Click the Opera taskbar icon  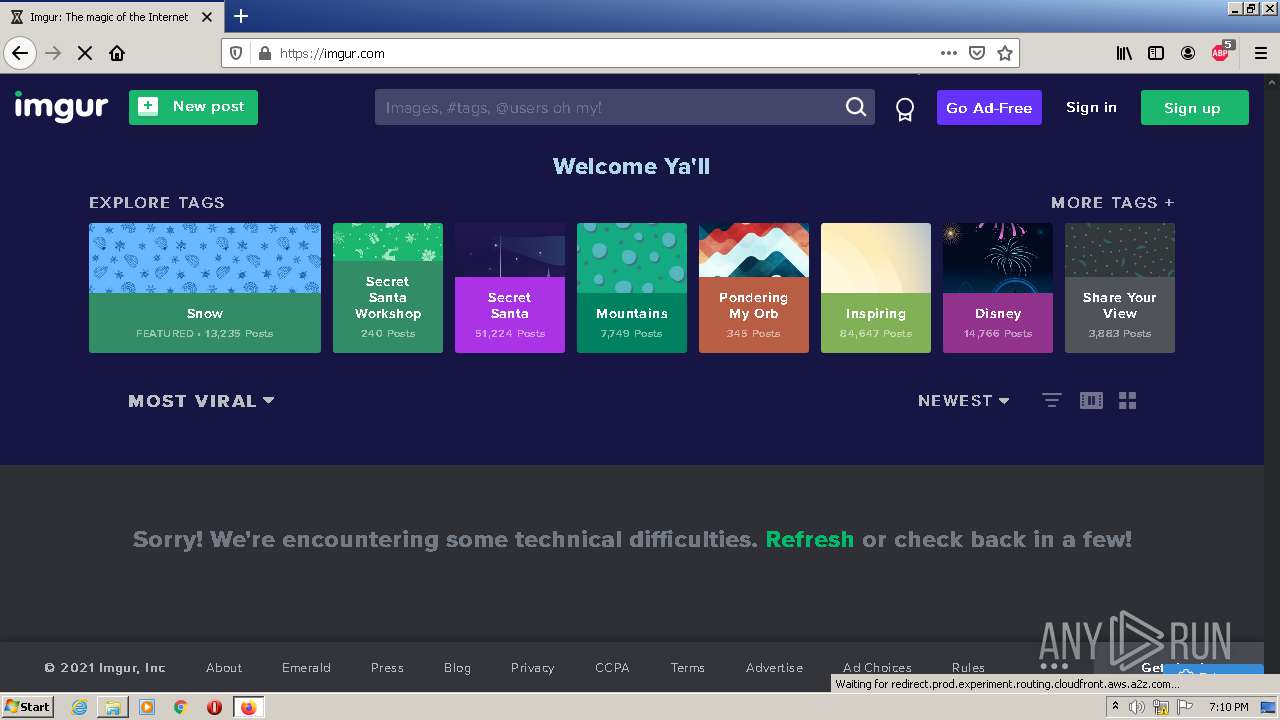tap(214, 707)
